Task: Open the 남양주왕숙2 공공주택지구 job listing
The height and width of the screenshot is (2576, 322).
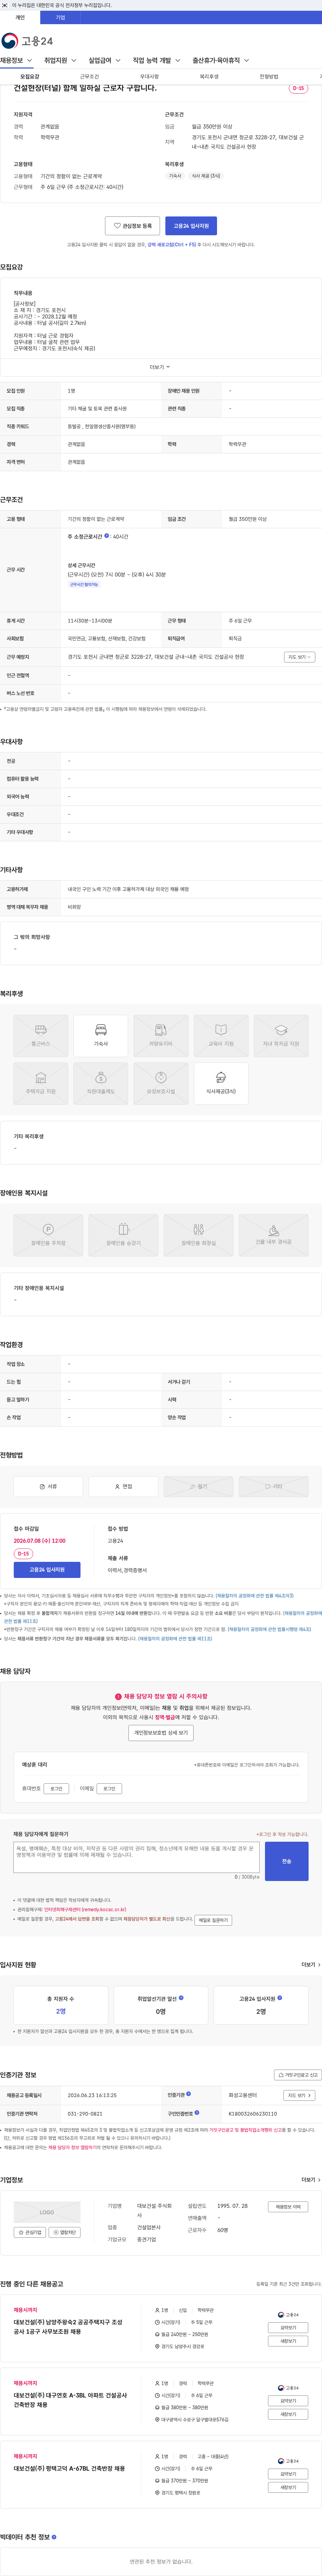Action: [x=68, y=2327]
